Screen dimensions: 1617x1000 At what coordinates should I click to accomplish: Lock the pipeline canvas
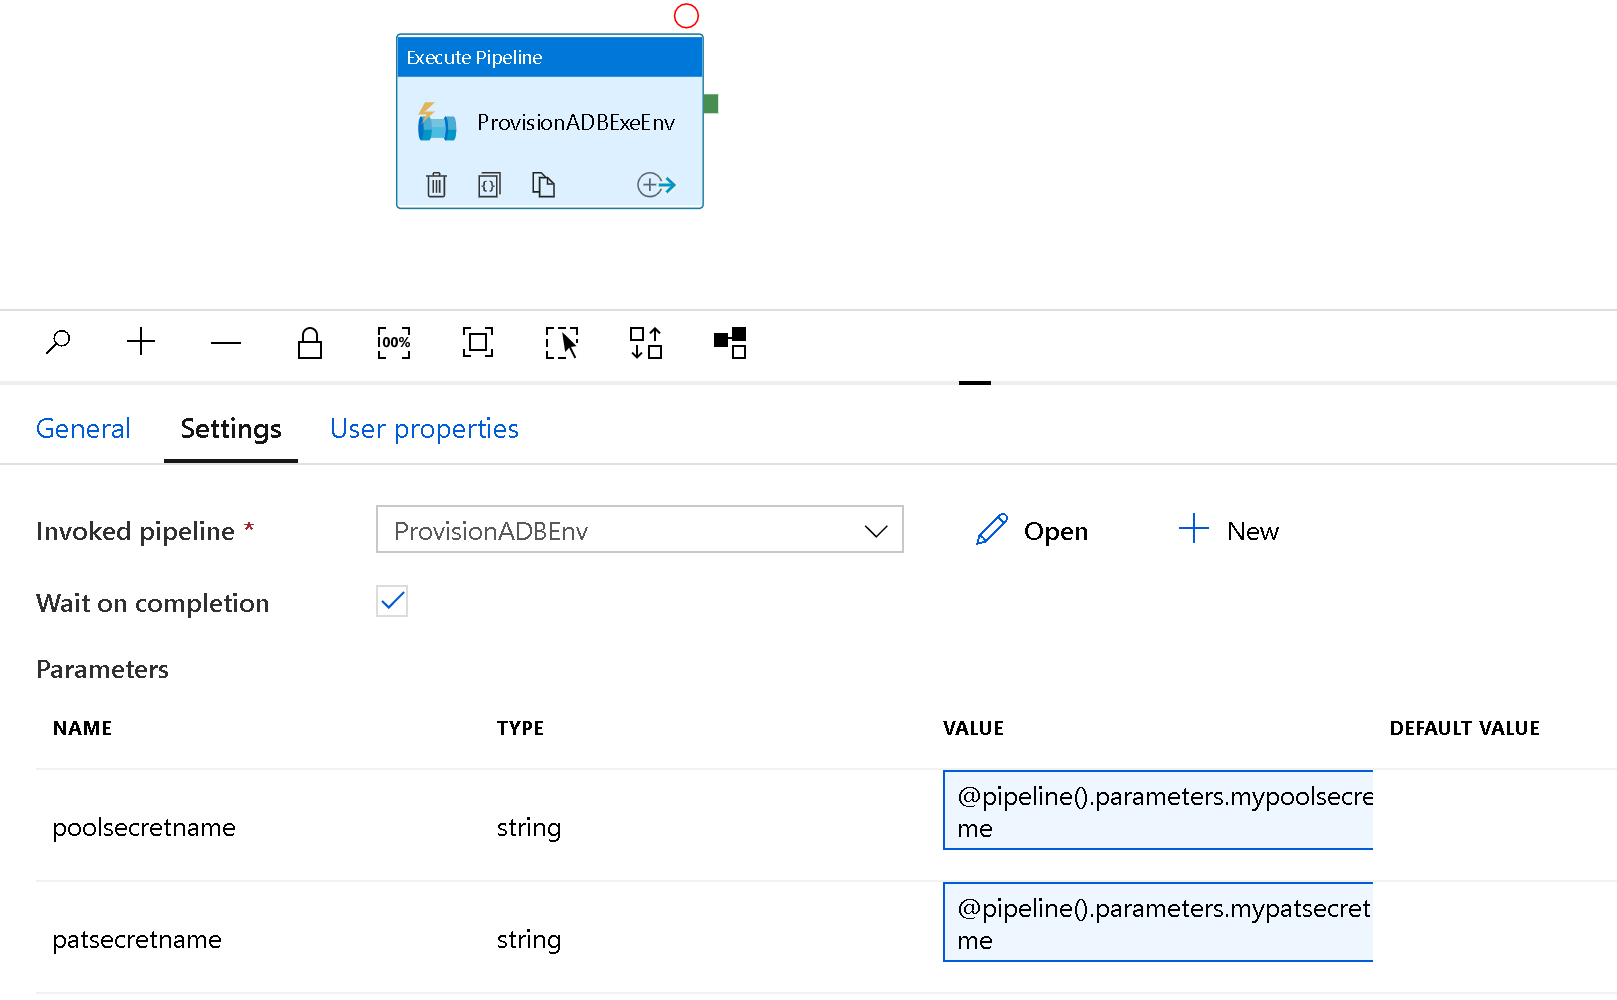pos(310,342)
